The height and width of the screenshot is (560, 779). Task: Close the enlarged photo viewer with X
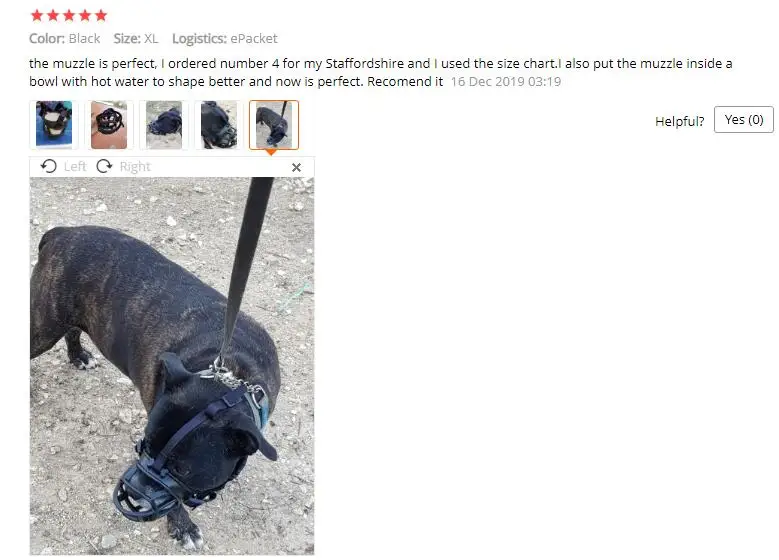pyautogui.click(x=296, y=168)
